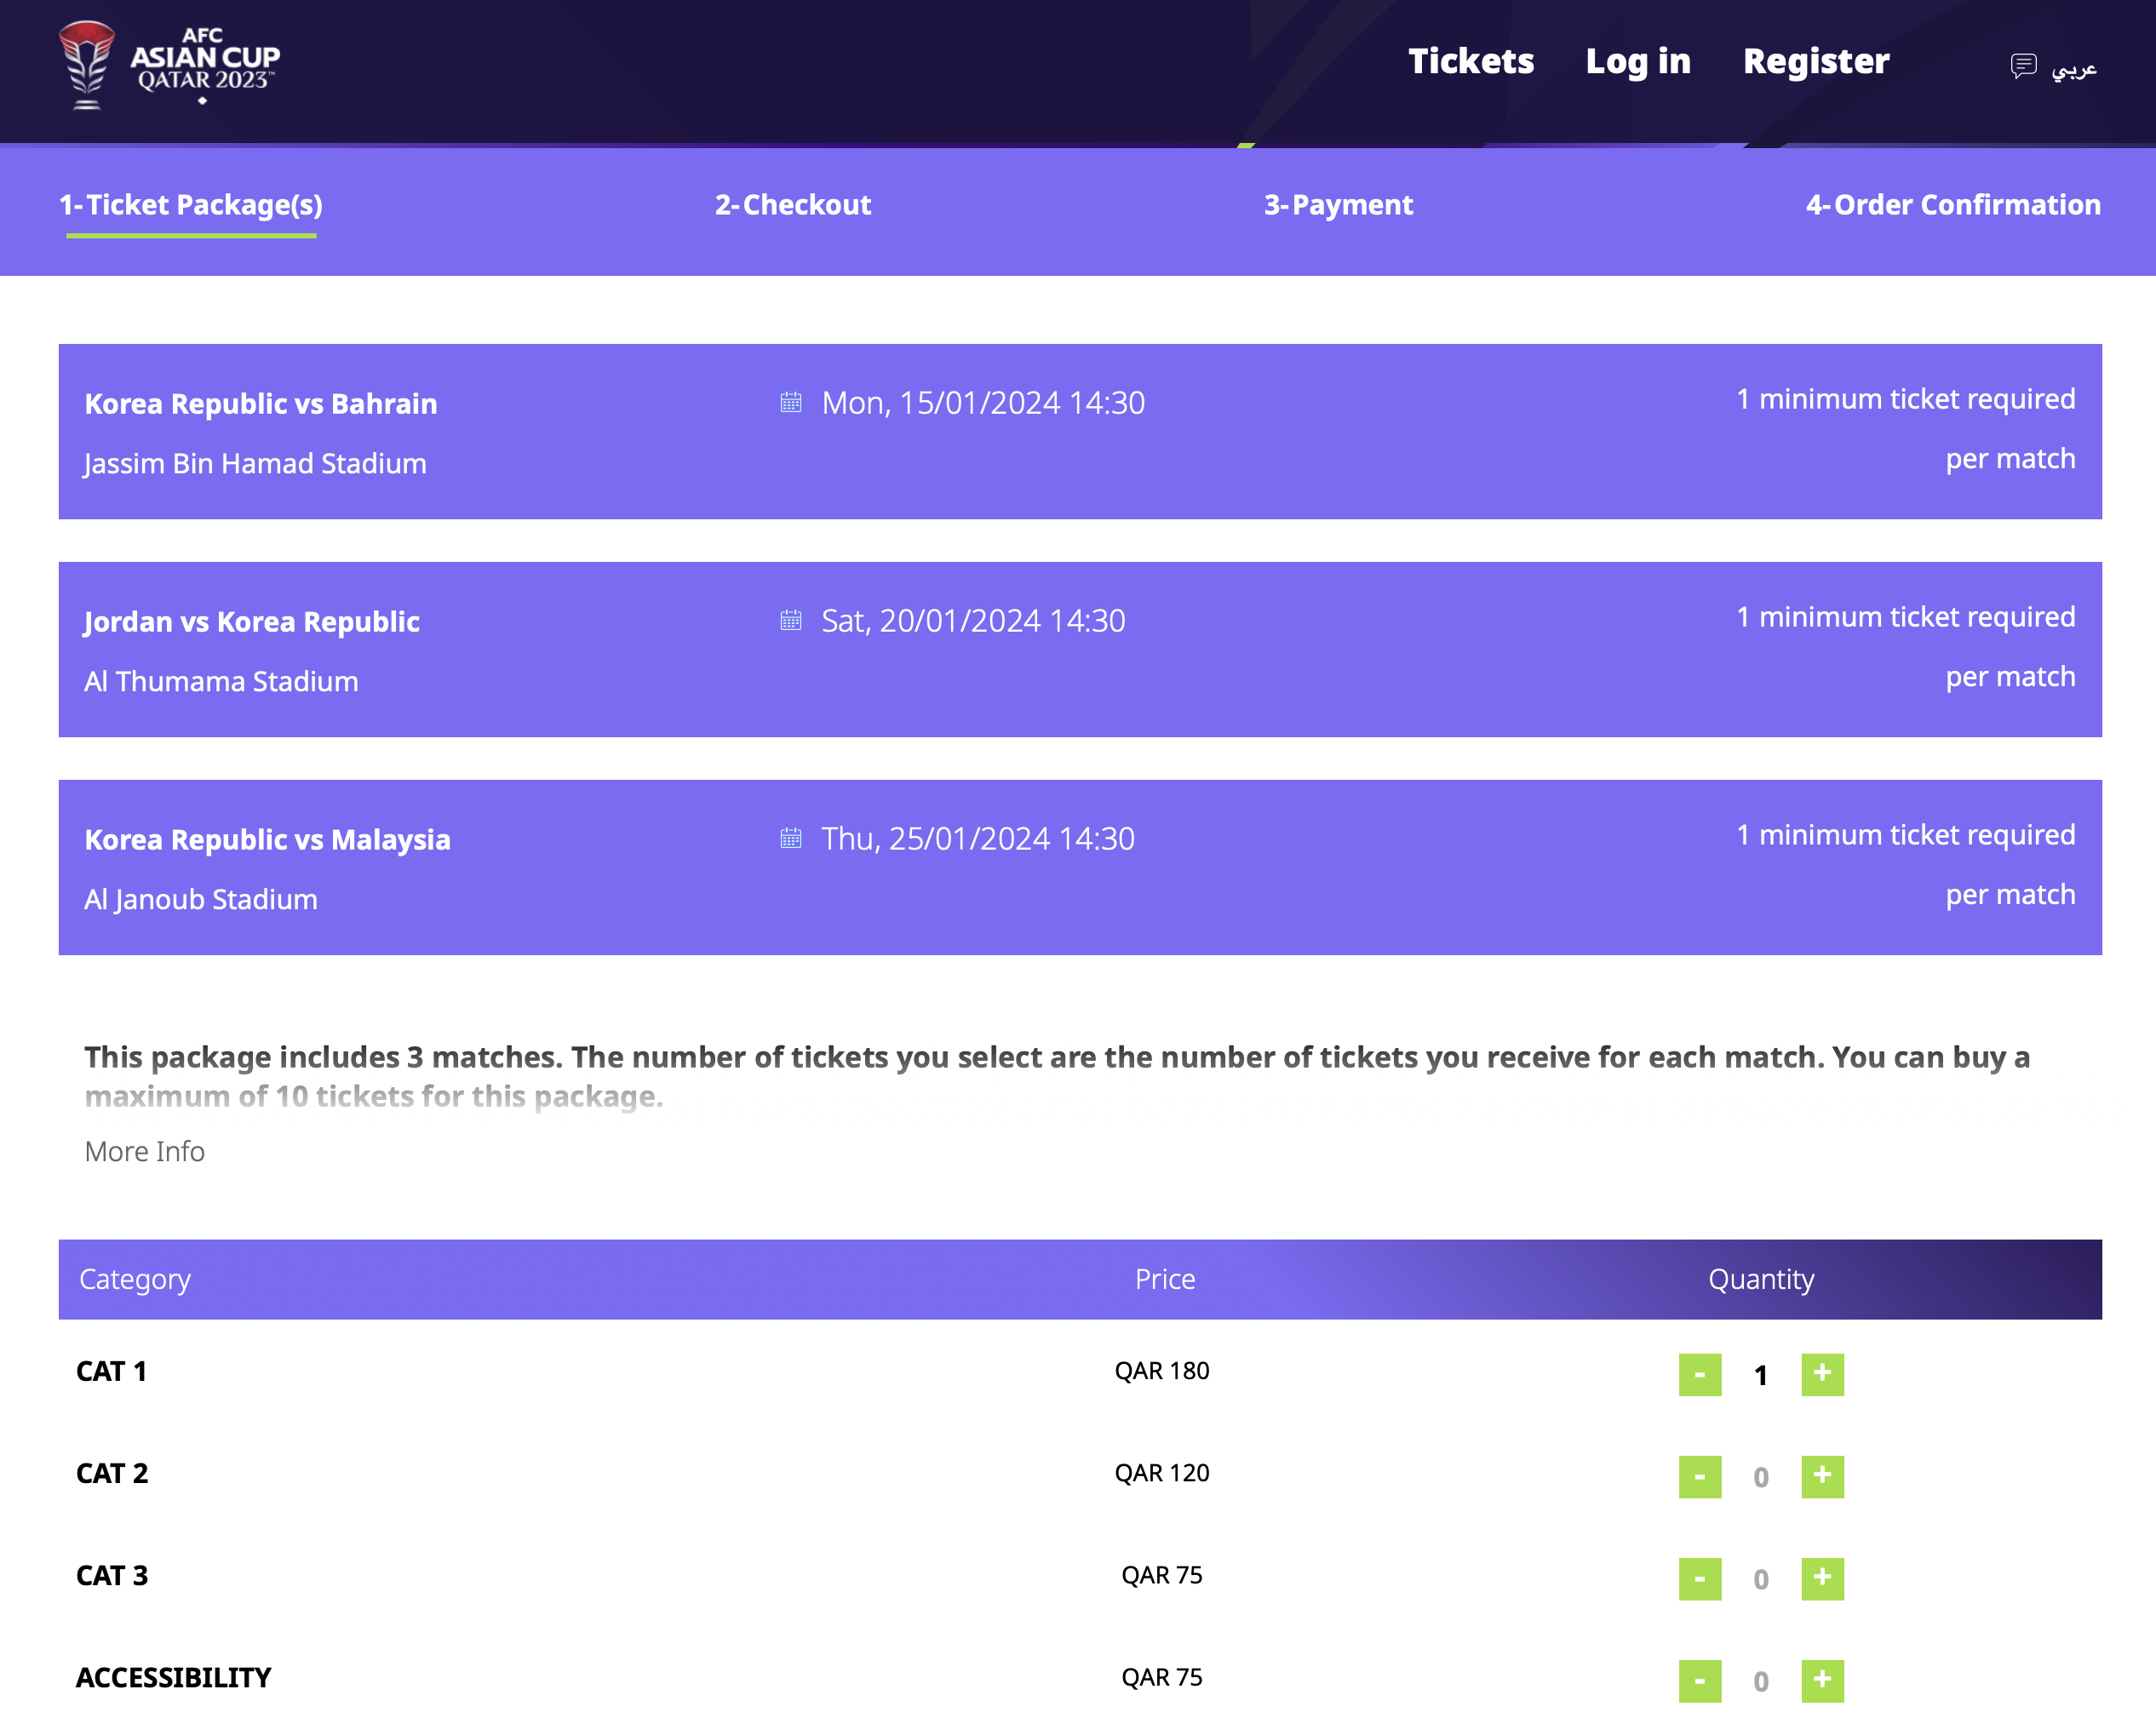Click the chat bubble language icon
2156x1718 pixels.
2022,66
